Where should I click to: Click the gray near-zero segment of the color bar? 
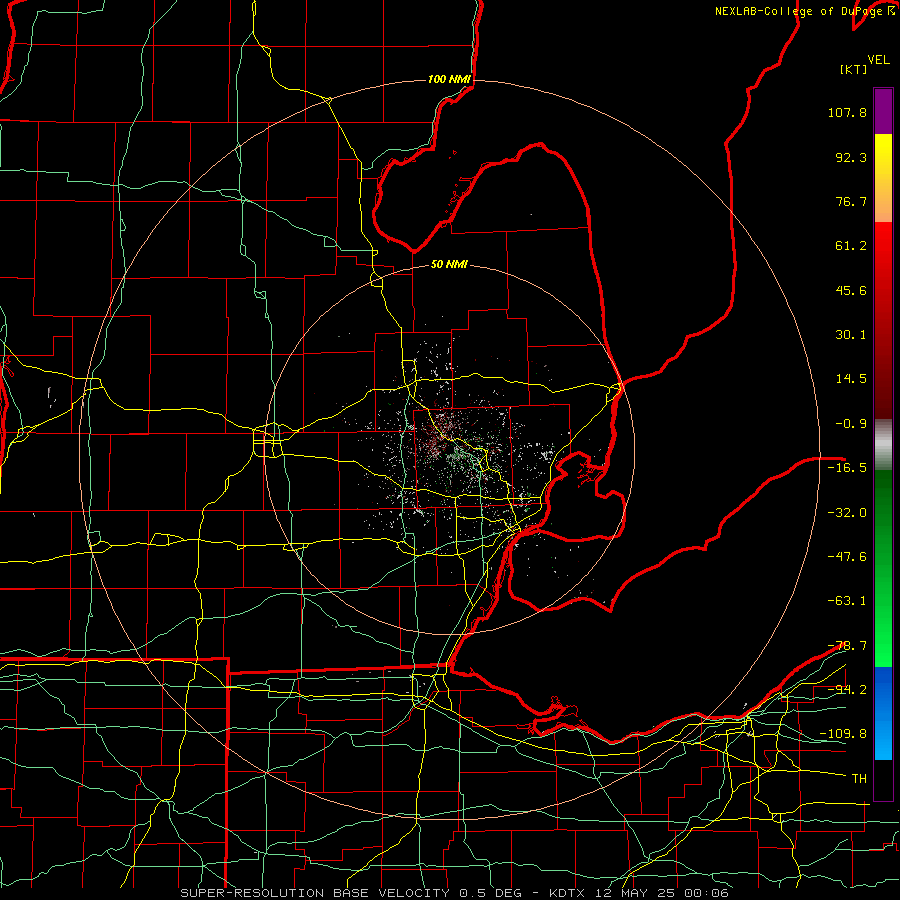883,445
